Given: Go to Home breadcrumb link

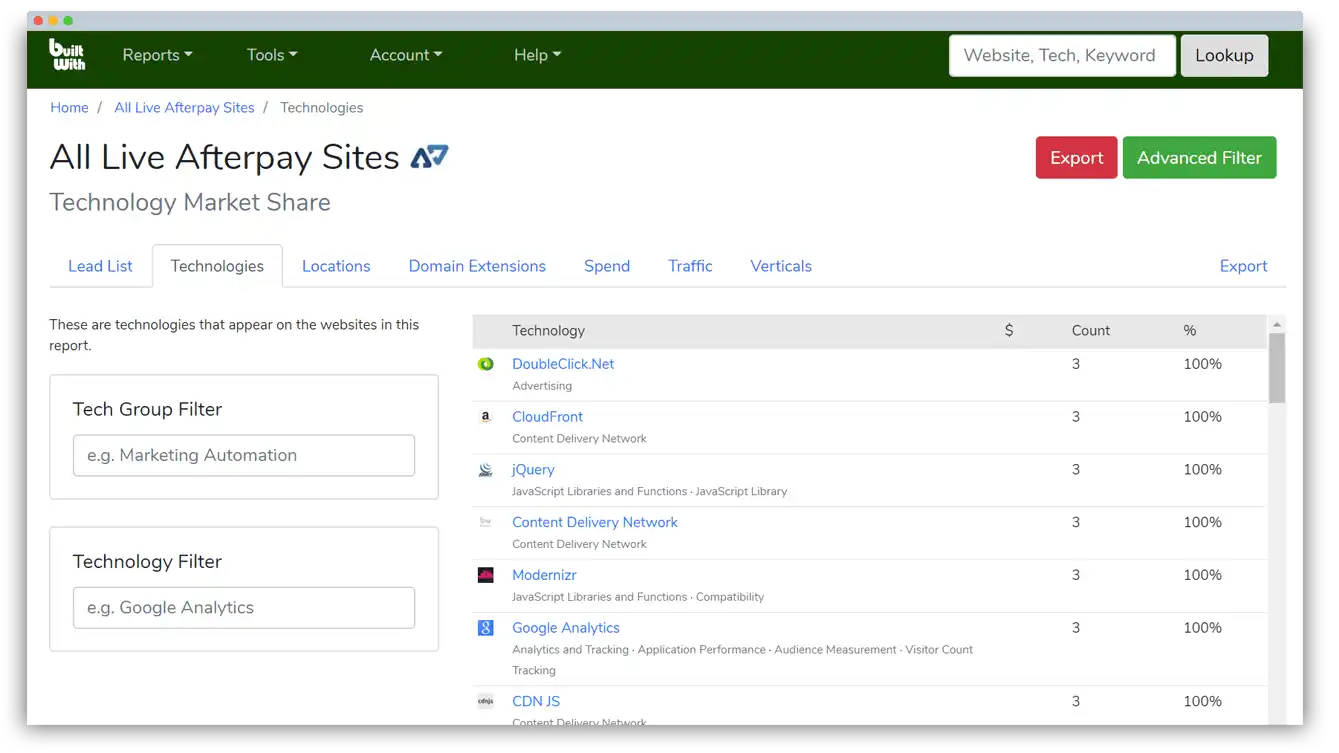Looking at the screenshot, I should point(69,108).
